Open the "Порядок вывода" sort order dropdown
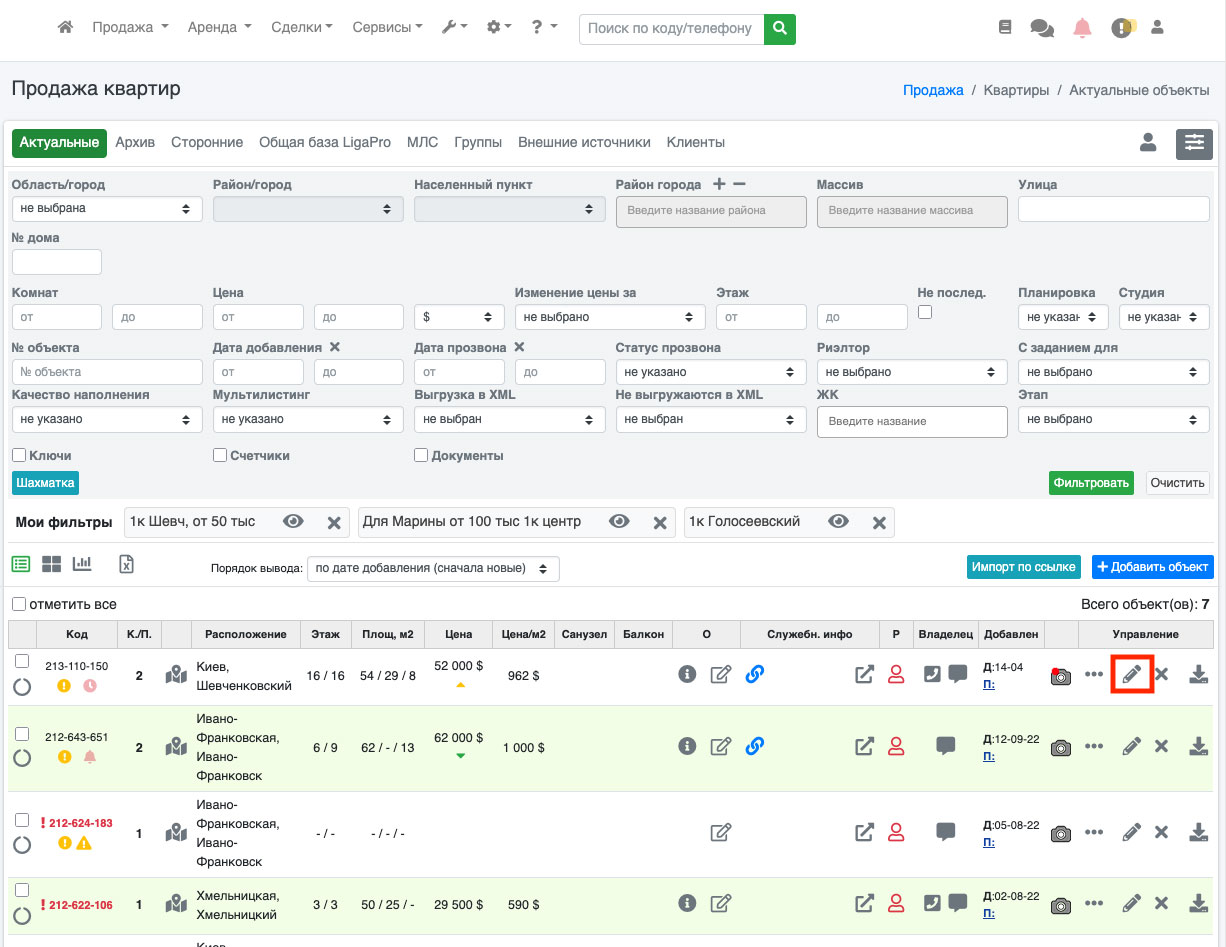The width and height of the screenshot is (1226, 947). point(433,568)
